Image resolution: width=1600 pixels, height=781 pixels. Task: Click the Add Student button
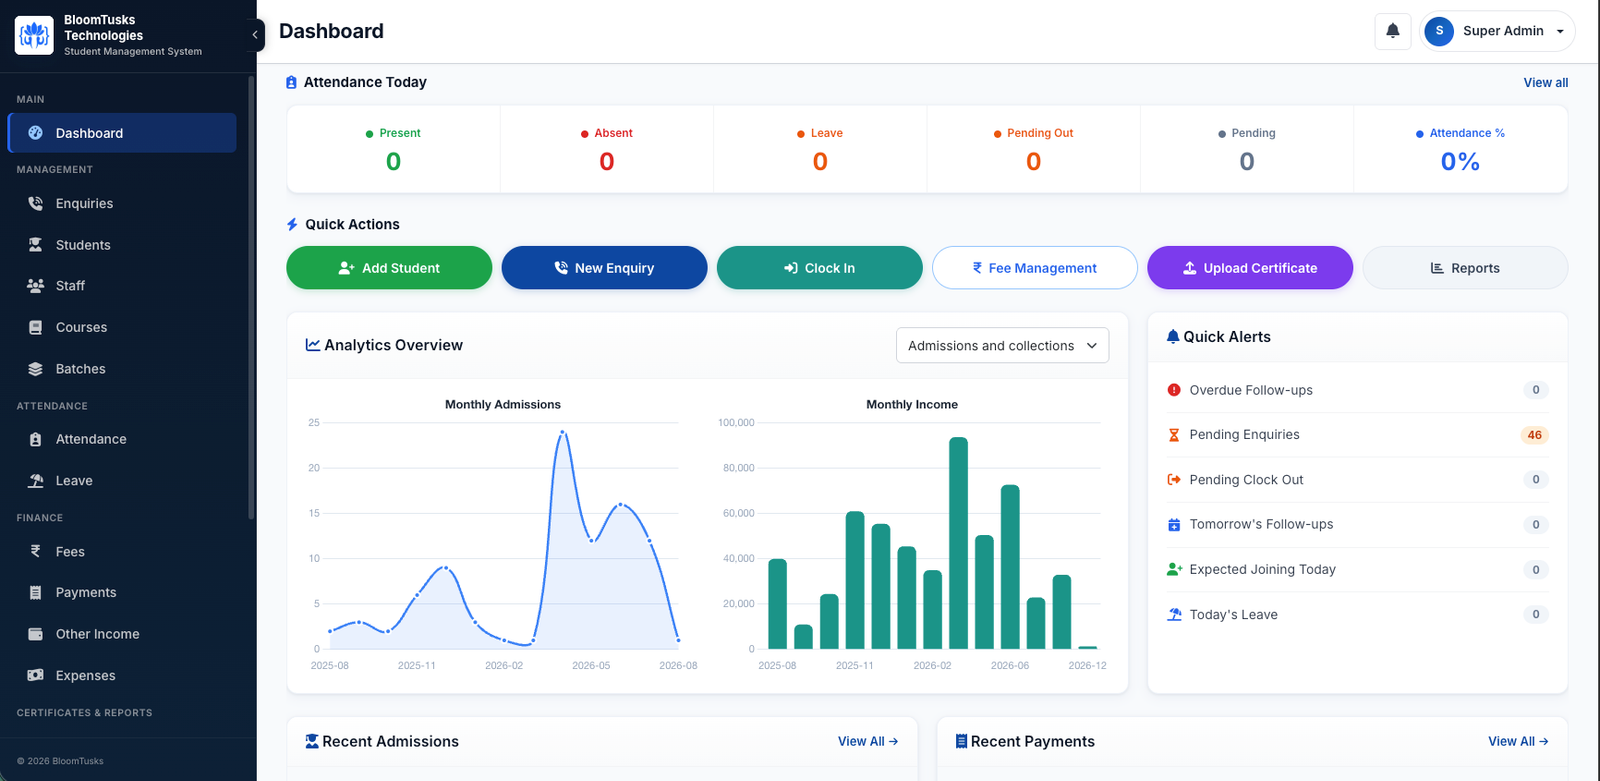tap(389, 268)
